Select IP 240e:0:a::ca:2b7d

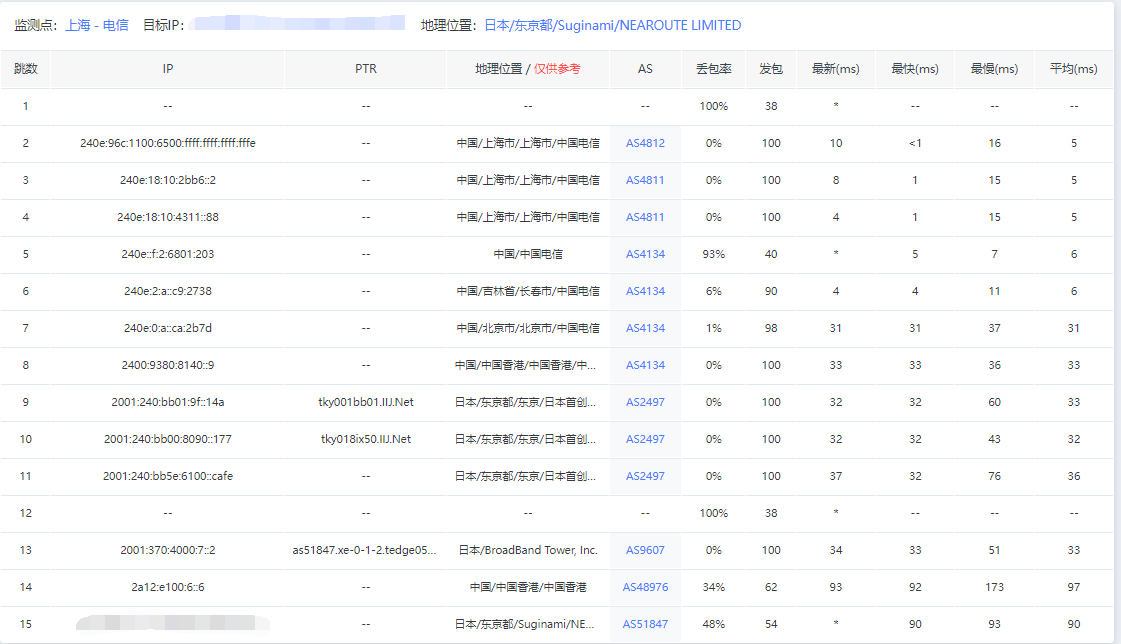click(x=167, y=328)
